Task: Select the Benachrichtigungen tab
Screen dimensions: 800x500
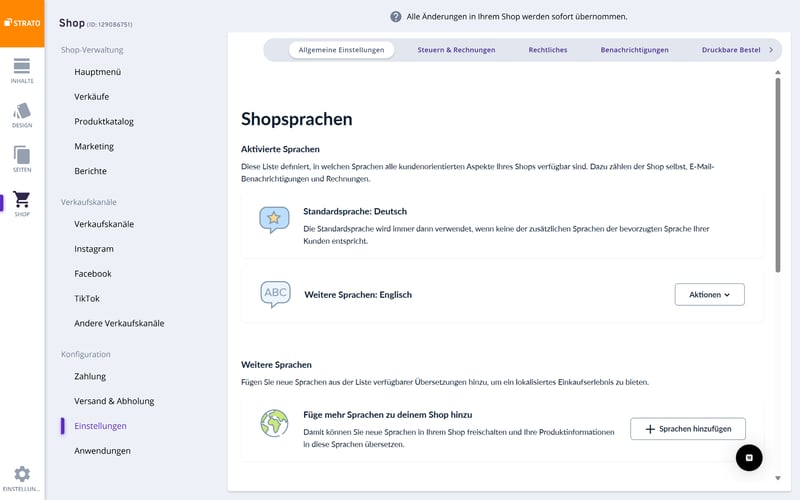Action: click(634, 49)
